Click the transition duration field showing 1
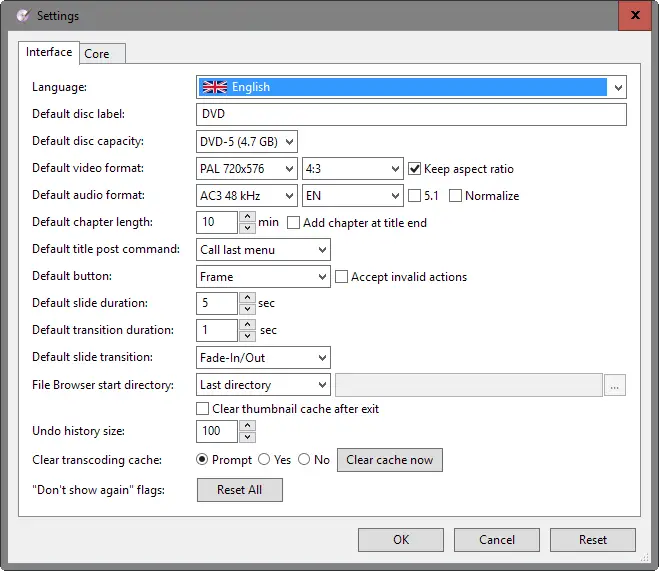The height and width of the screenshot is (571, 659). [217, 330]
